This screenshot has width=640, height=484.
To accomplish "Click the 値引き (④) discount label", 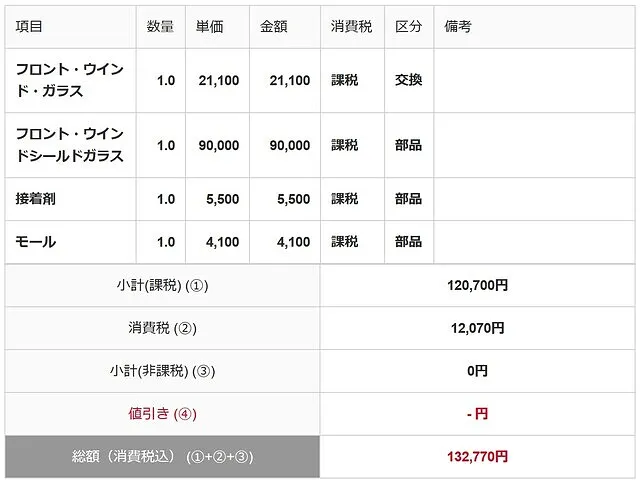I will tap(161, 413).
